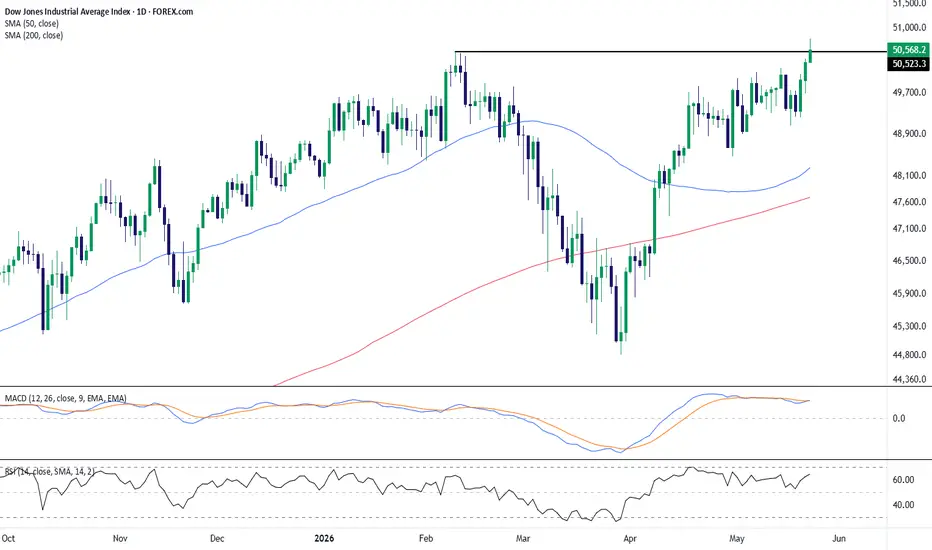
Task: Click the MACD (12, 26, close, 9, EMA, EMA) label
Action: [65, 398]
